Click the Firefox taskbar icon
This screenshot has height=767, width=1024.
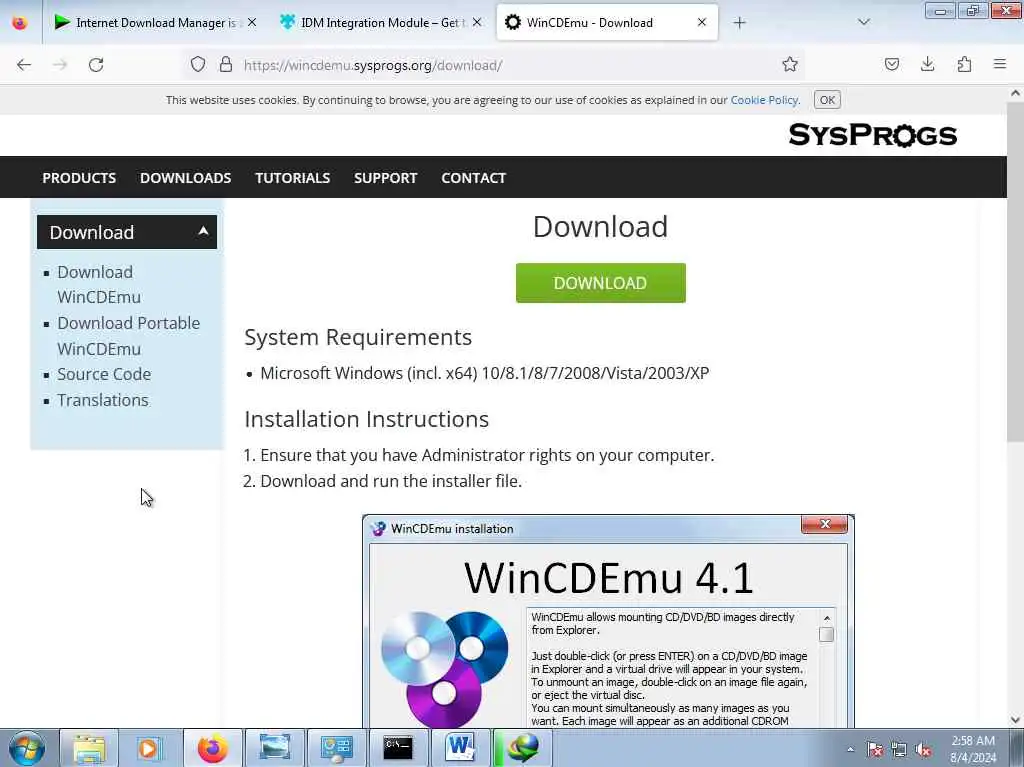click(212, 748)
